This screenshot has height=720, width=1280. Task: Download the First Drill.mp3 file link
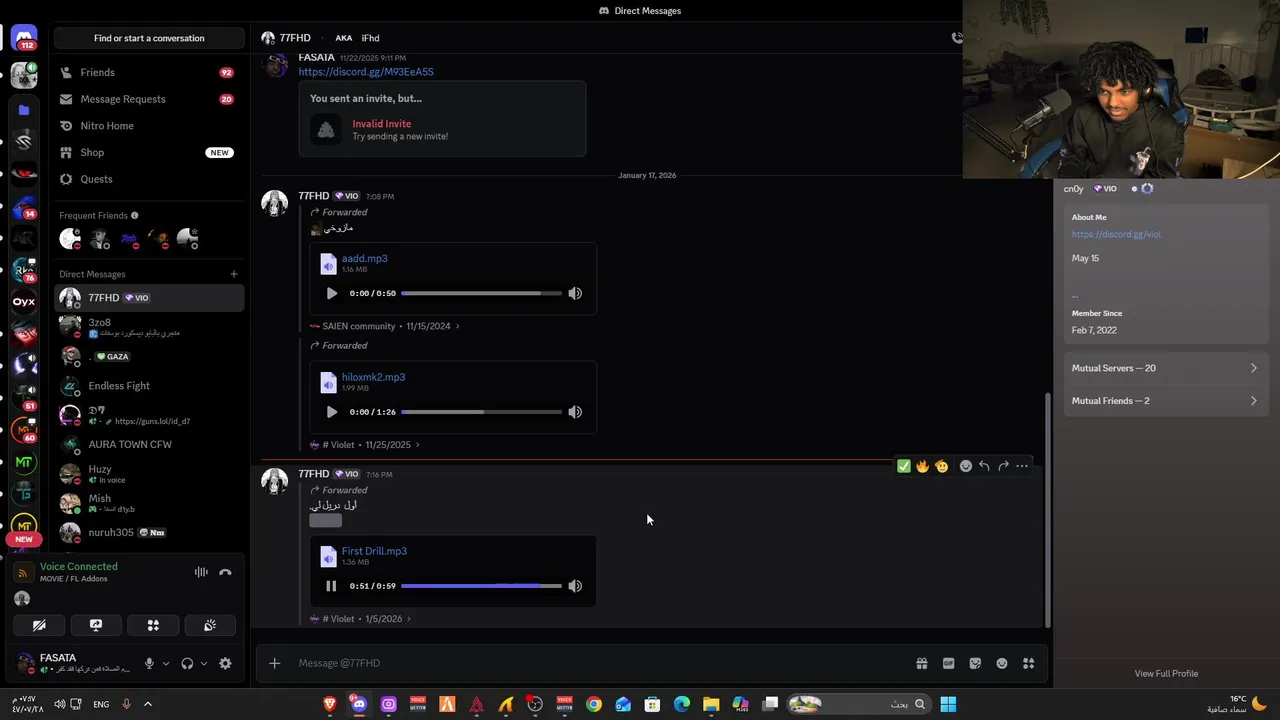pos(374,551)
